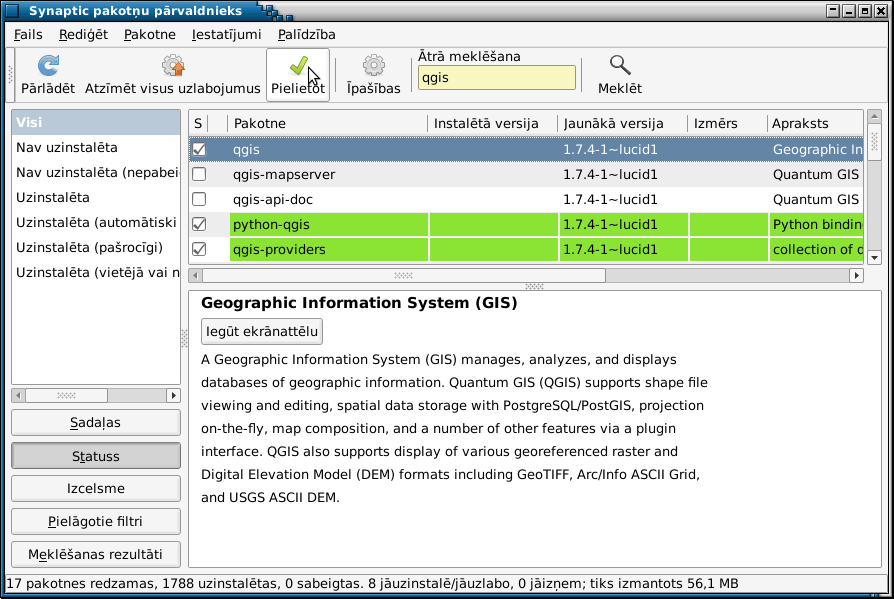Click the filter list horizontal scrollbar thumb
The height and width of the screenshot is (599, 894).
pos(66,396)
